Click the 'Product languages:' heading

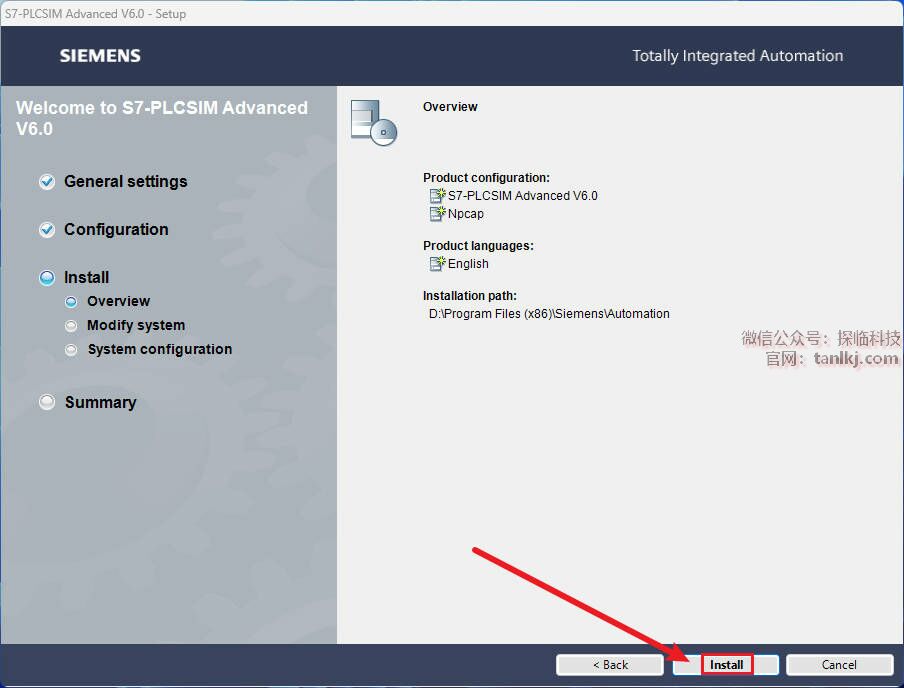(x=479, y=246)
